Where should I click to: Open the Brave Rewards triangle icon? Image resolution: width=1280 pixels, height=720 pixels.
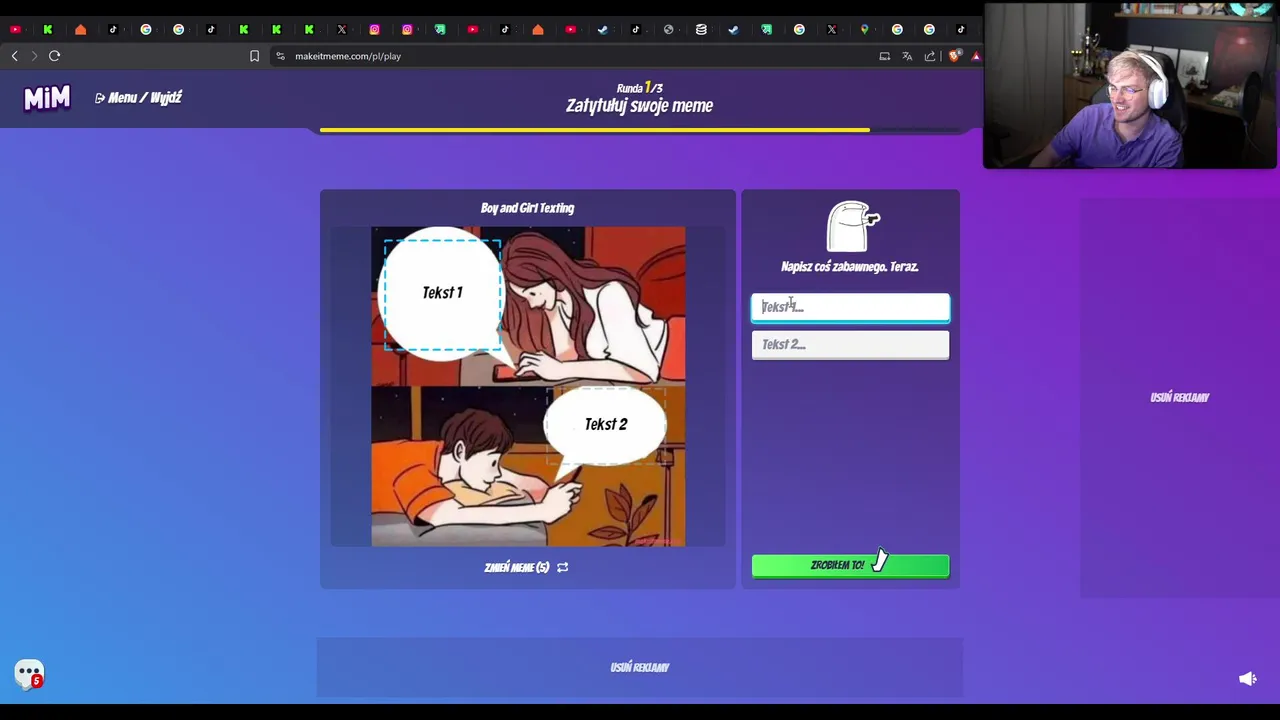[976, 56]
